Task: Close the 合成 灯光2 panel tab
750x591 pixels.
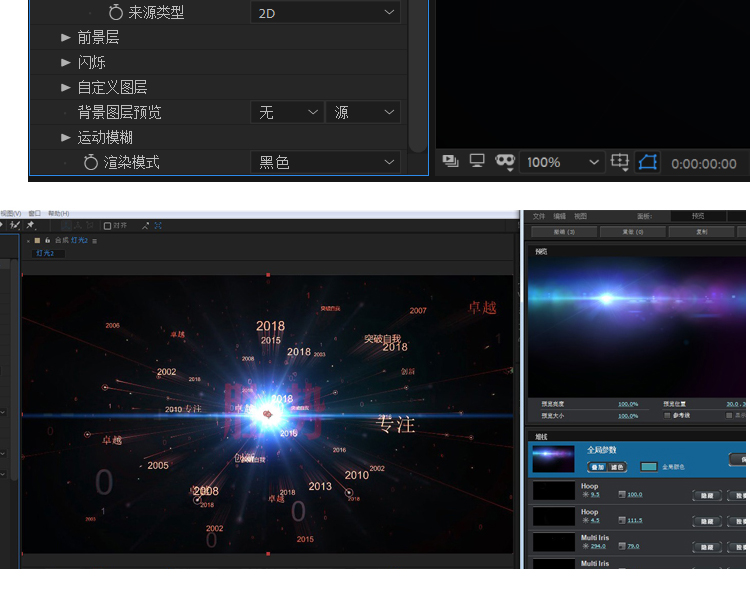Action: tap(28, 241)
